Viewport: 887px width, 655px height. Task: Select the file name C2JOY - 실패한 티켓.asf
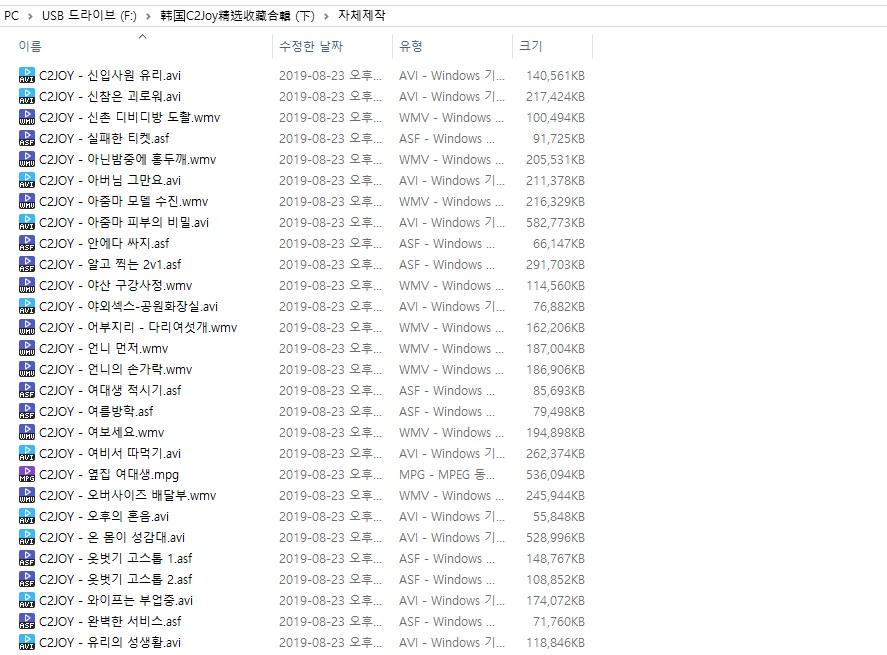point(104,138)
